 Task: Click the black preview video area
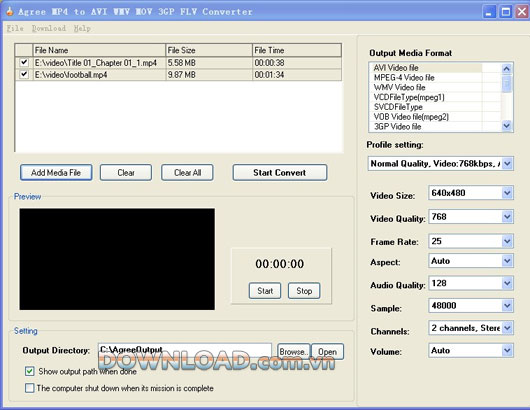[117, 259]
